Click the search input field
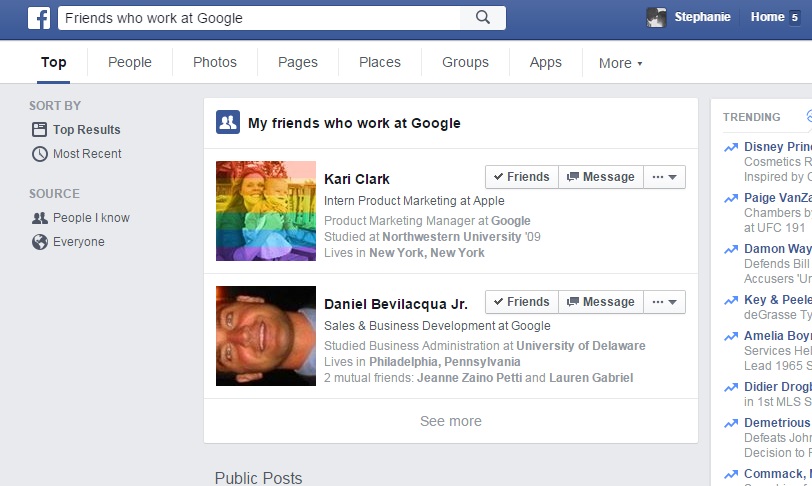The height and width of the screenshot is (486, 812). [260, 18]
